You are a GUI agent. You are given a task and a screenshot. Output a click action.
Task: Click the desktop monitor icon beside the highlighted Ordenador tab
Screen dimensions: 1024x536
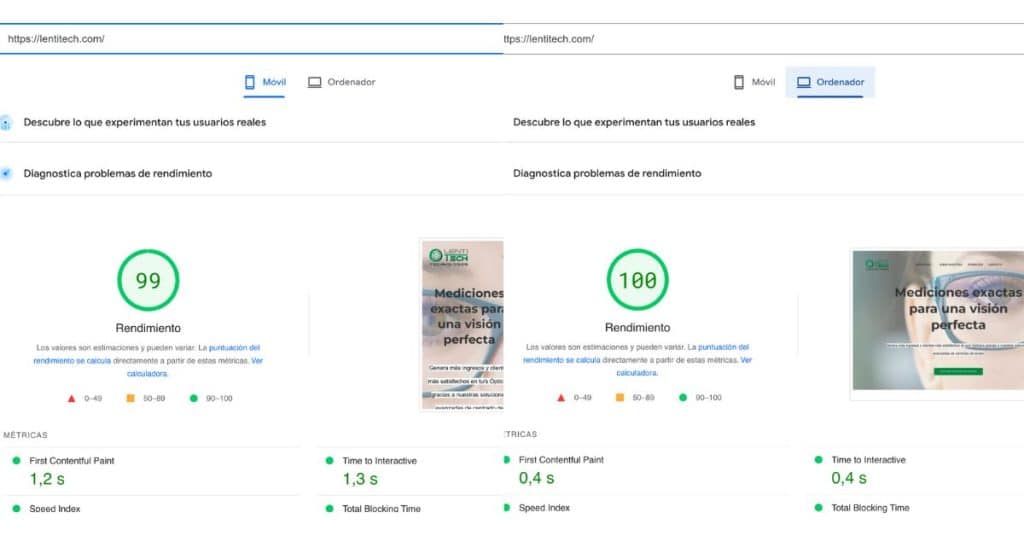point(803,82)
